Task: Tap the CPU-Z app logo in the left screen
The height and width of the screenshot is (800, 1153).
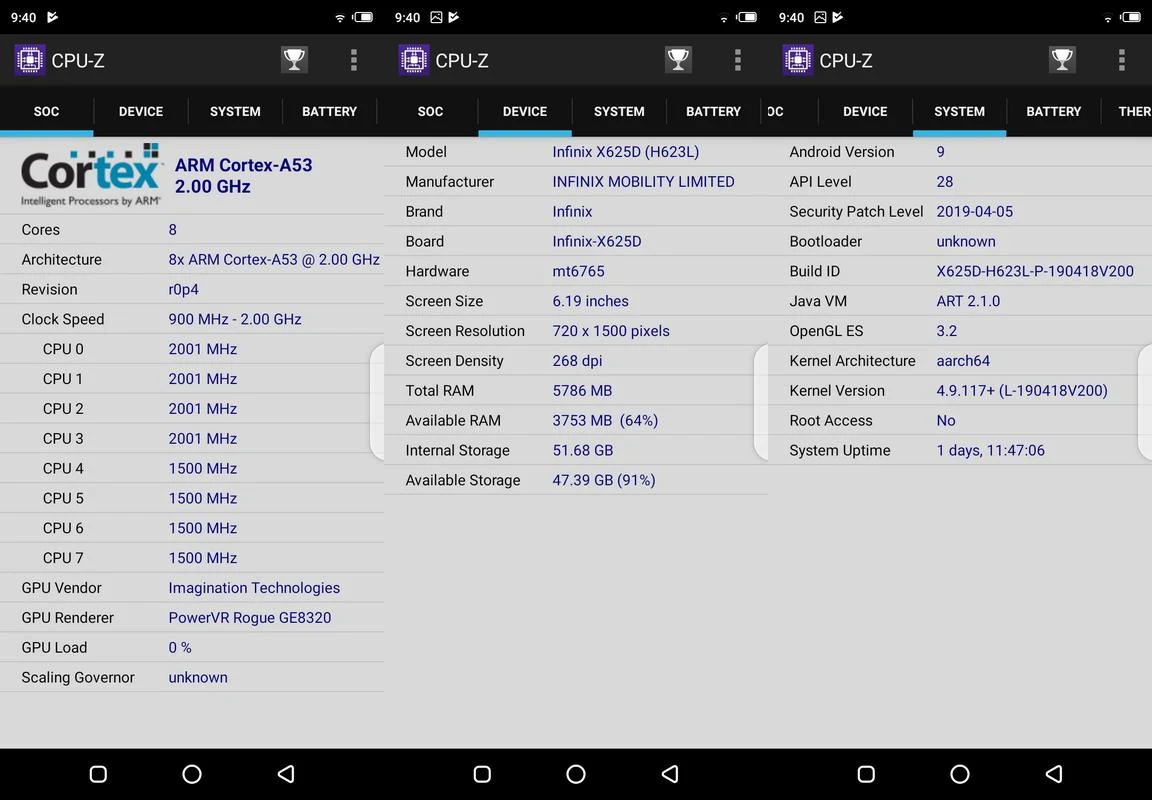Action: (x=29, y=60)
